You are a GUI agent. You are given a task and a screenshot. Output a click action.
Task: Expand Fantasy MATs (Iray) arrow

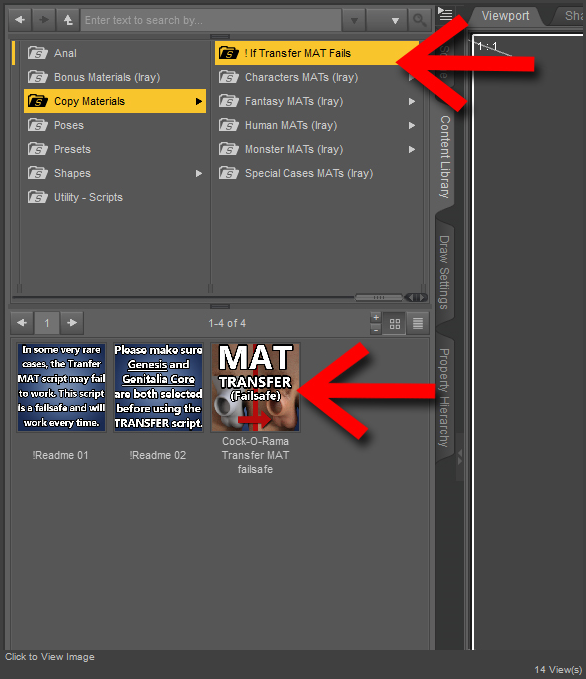coord(411,101)
